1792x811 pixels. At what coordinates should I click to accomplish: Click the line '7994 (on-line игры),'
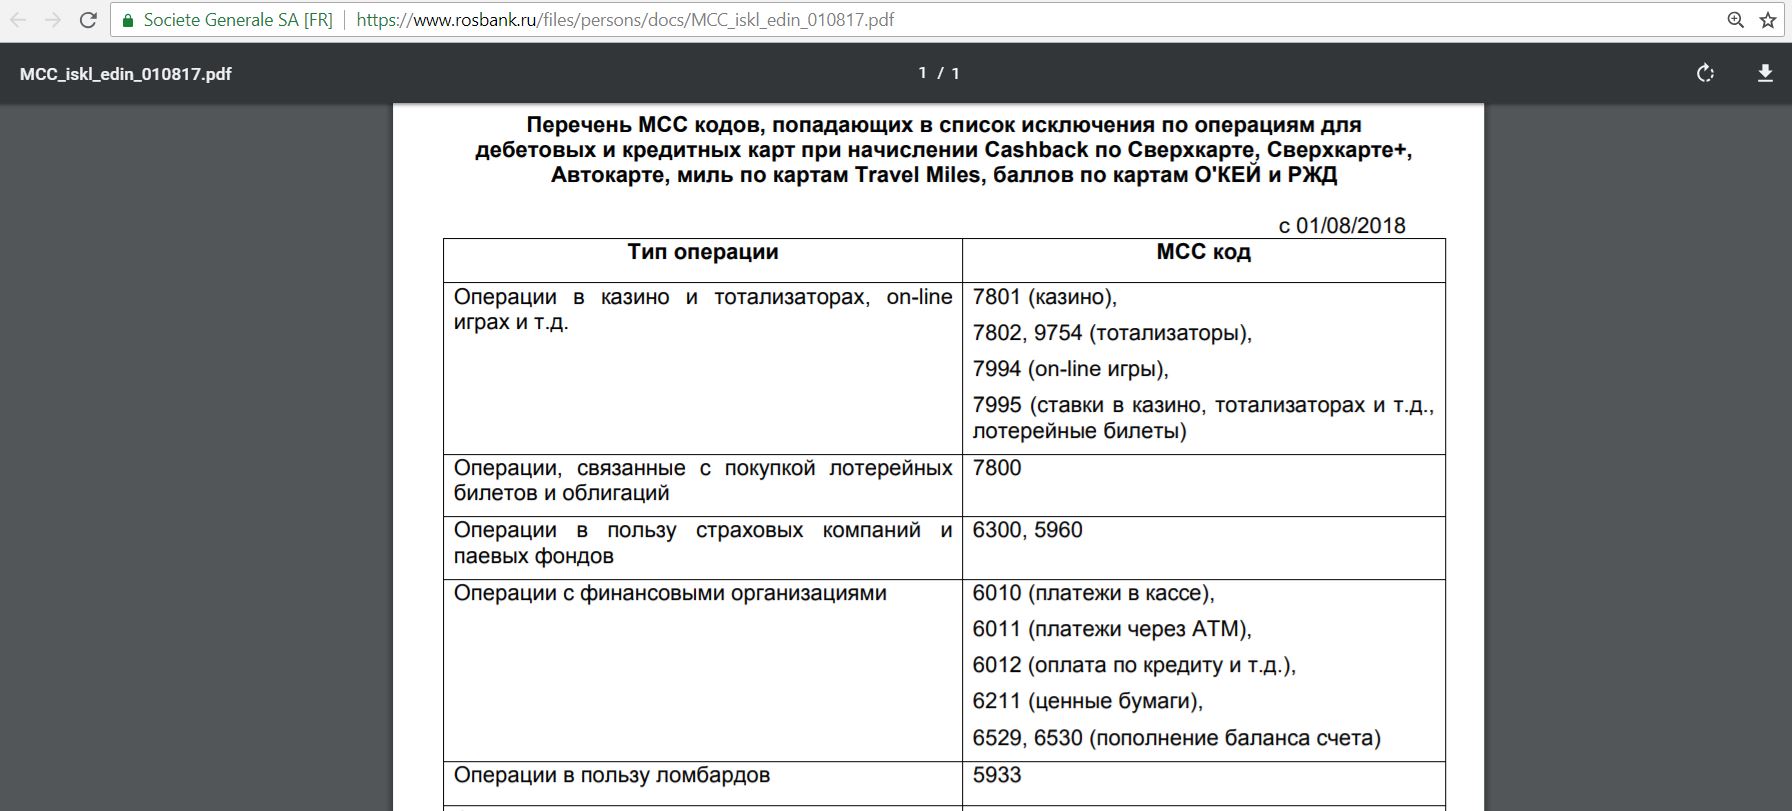(1070, 369)
